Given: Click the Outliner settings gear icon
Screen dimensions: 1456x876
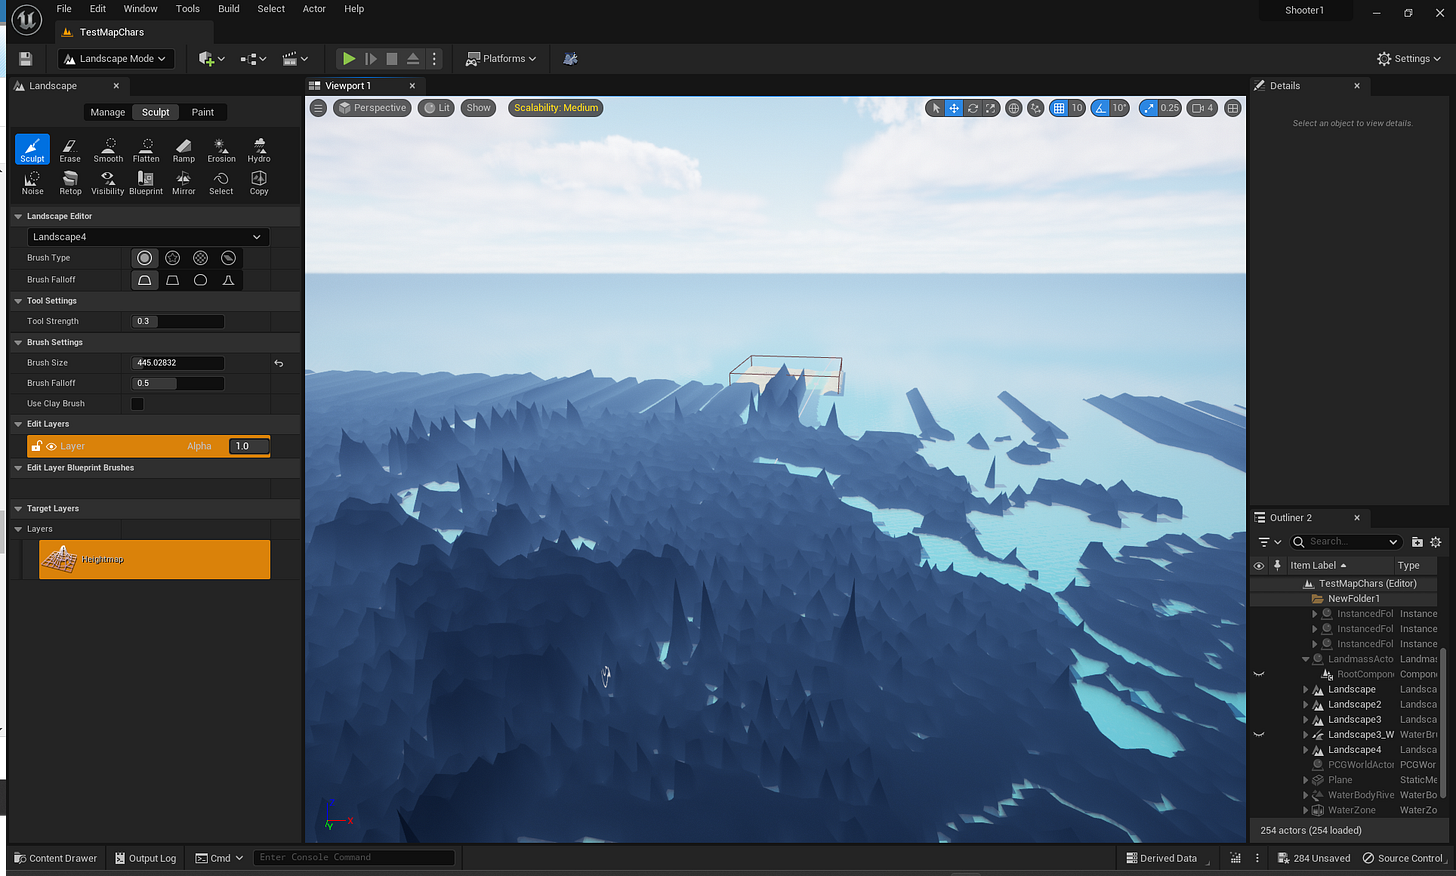Looking at the screenshot, I should point(1436,542).
